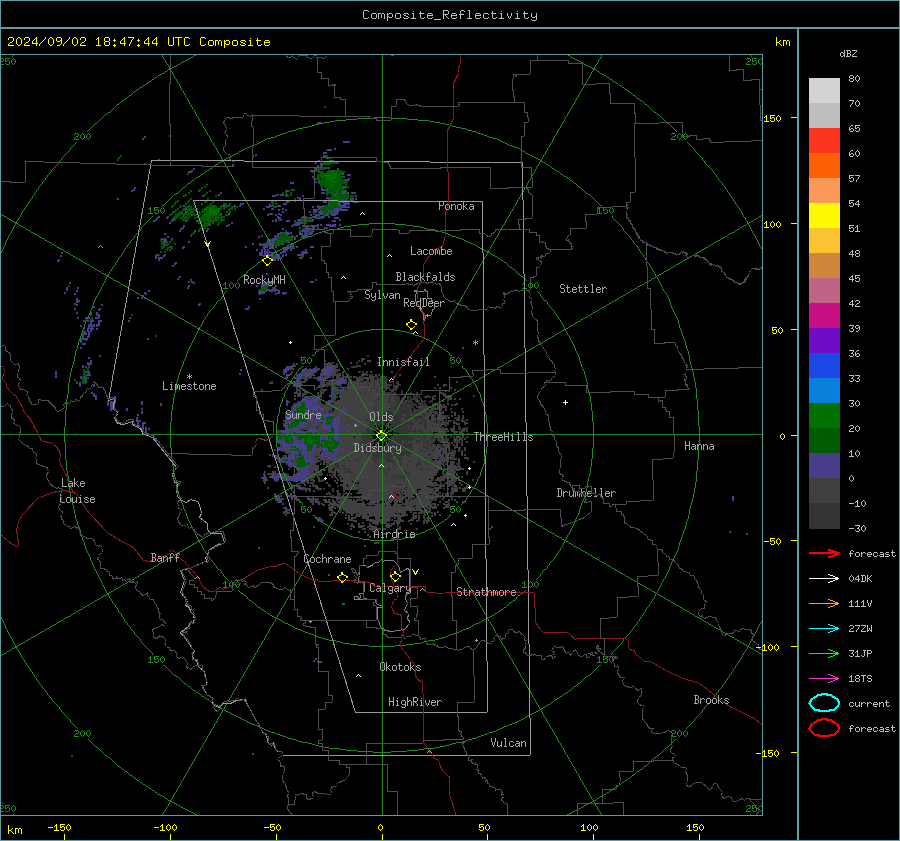Click the 80 dBZ light gray swatch
The image size is (900, 841).
click(824, 90)
